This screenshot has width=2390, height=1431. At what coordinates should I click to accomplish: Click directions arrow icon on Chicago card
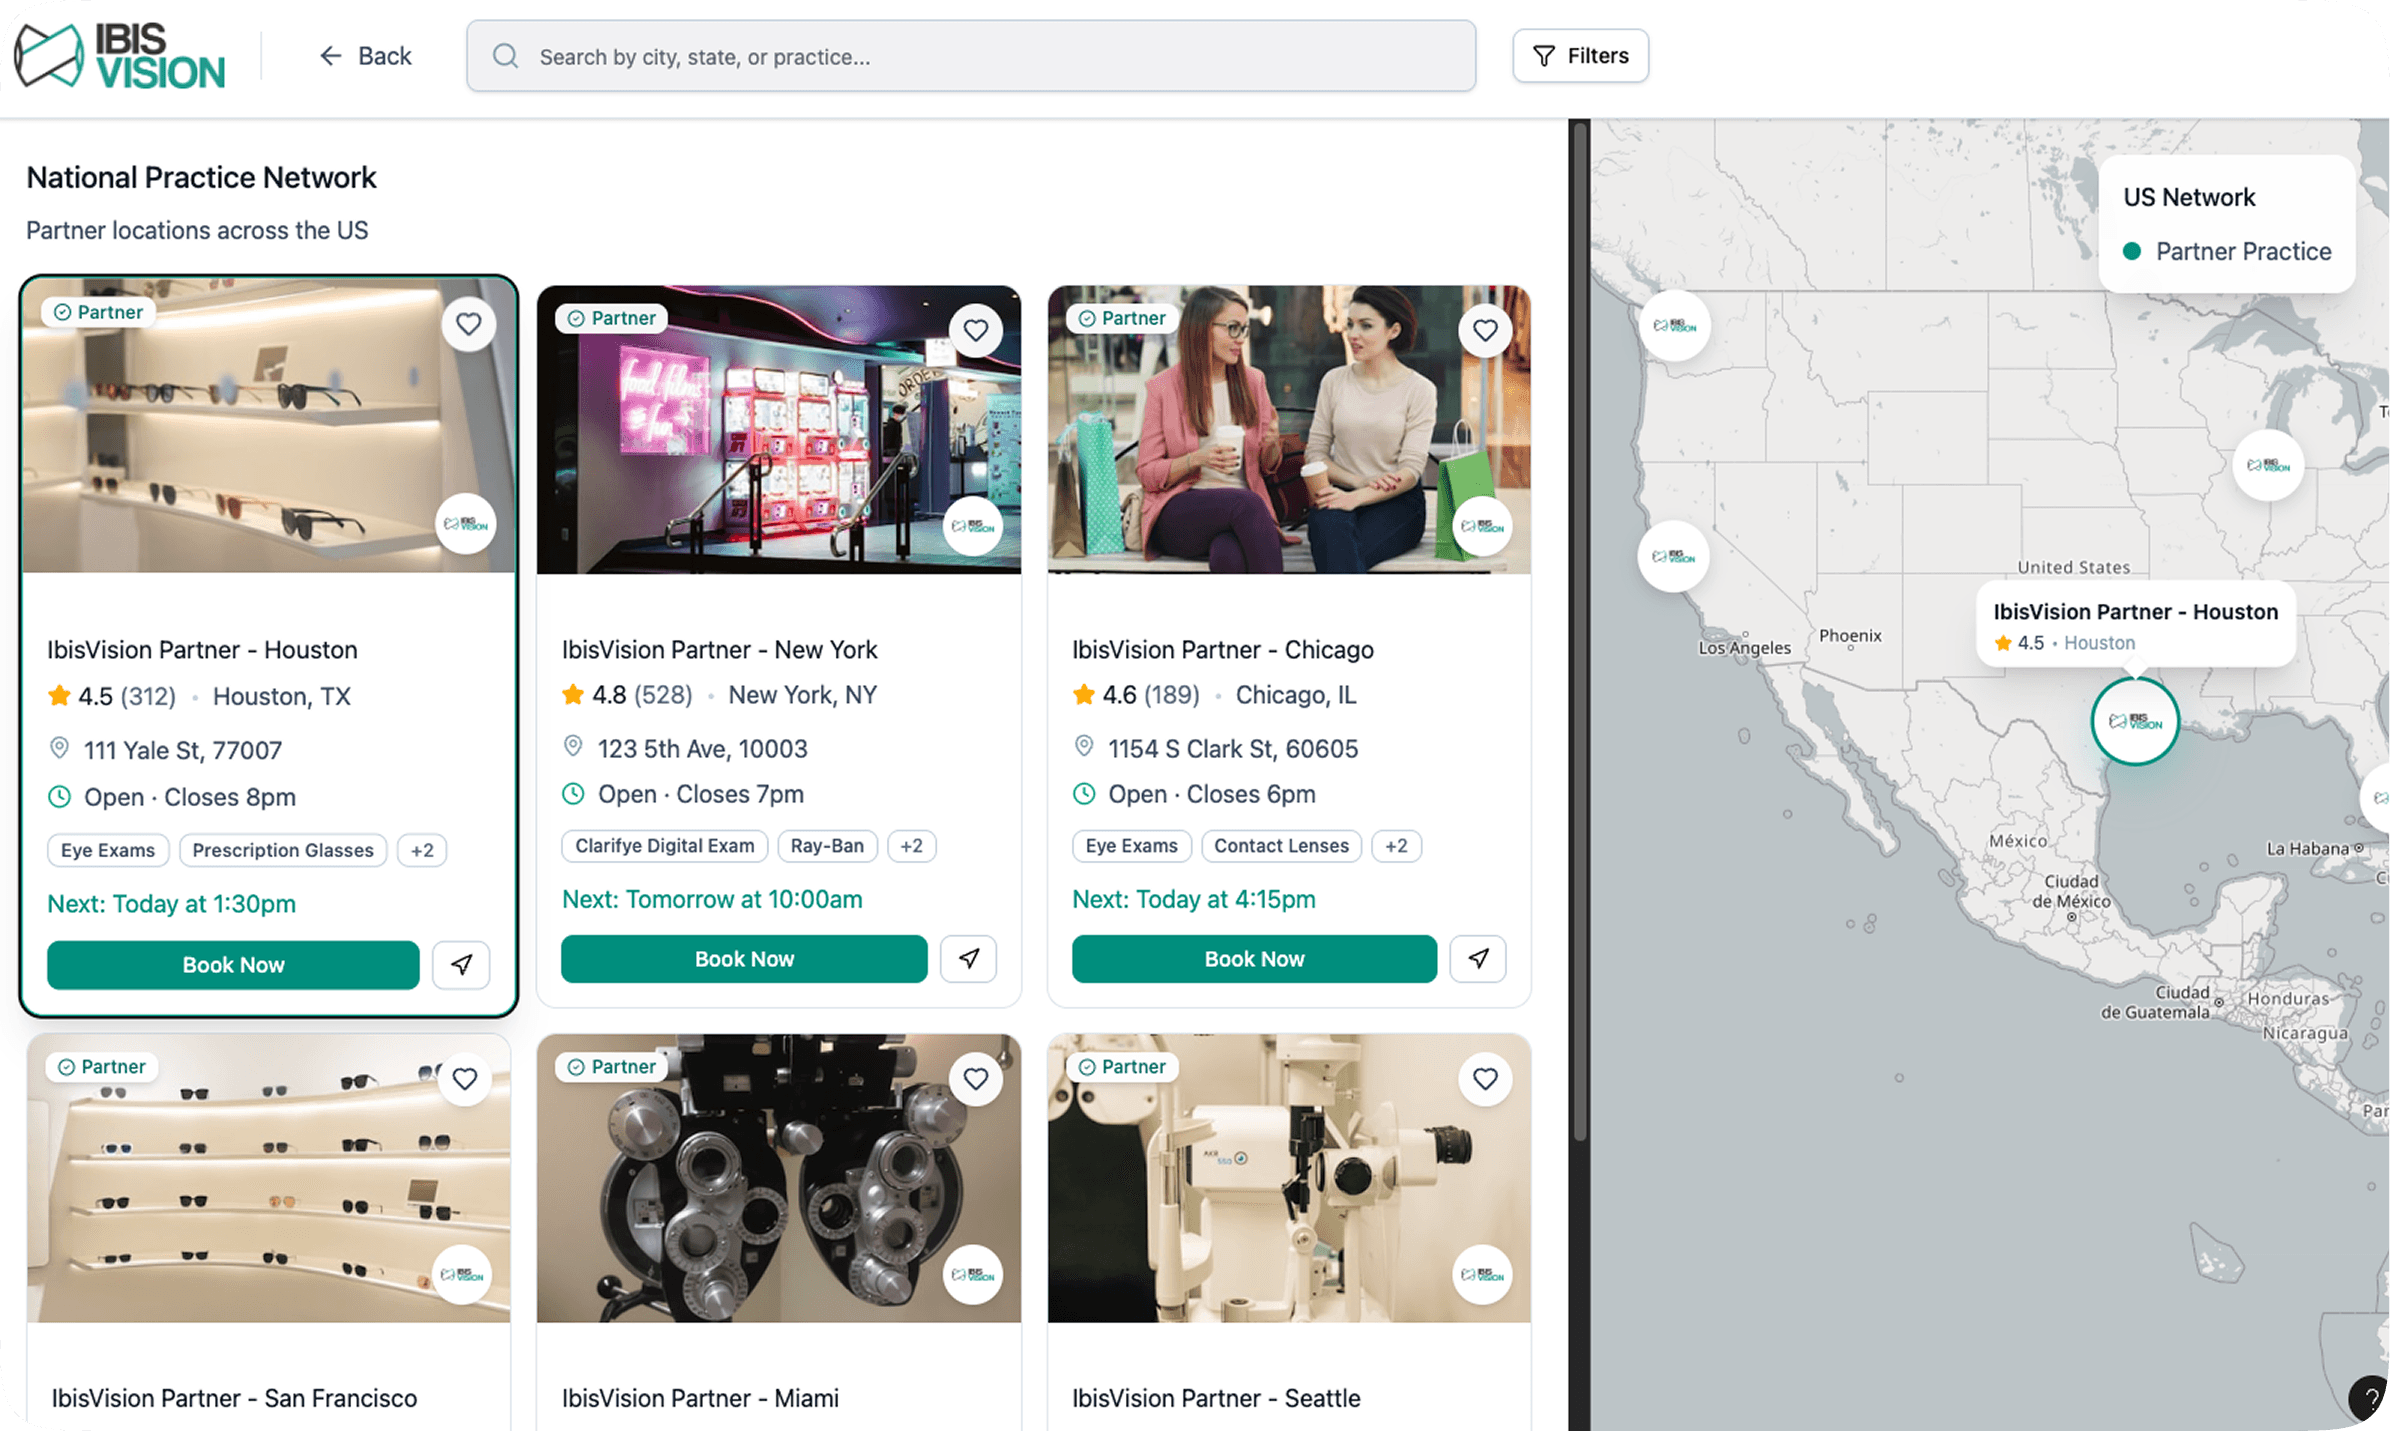pyautogui.click(x=1478, y=958)
